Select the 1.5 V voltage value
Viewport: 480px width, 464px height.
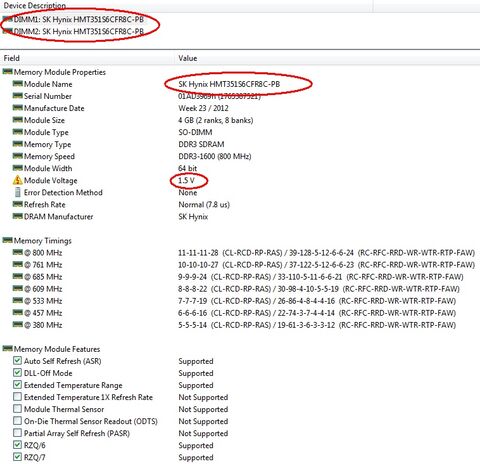point(186,180)
